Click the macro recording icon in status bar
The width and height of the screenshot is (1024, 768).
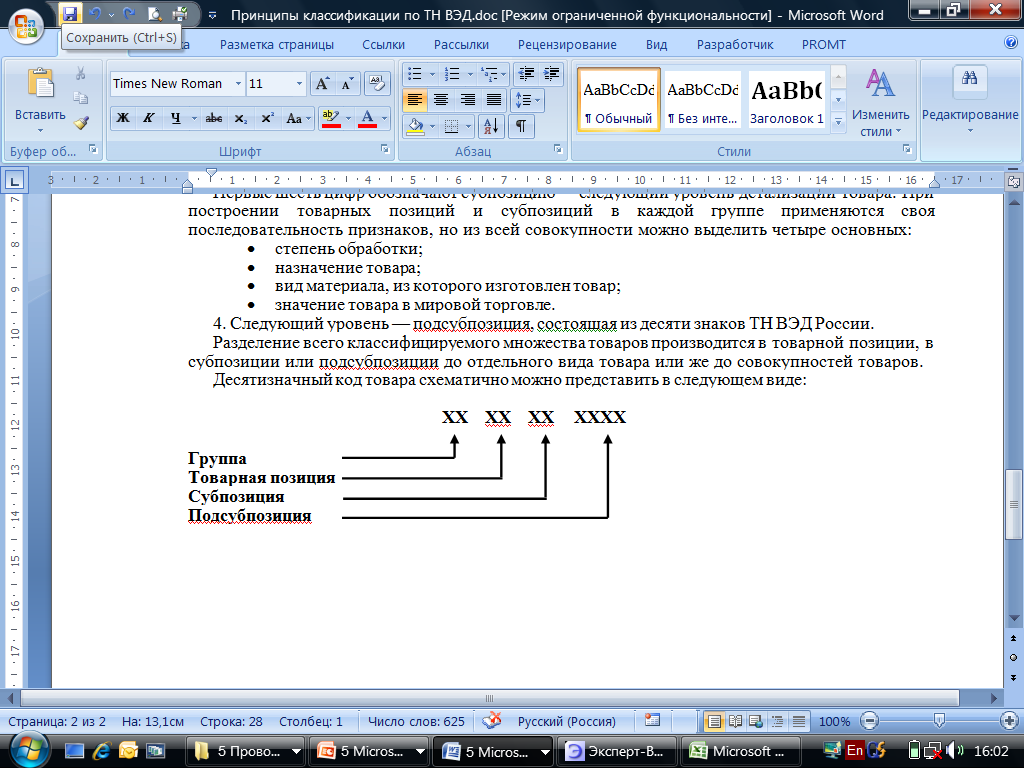click(x=652, y=721)
